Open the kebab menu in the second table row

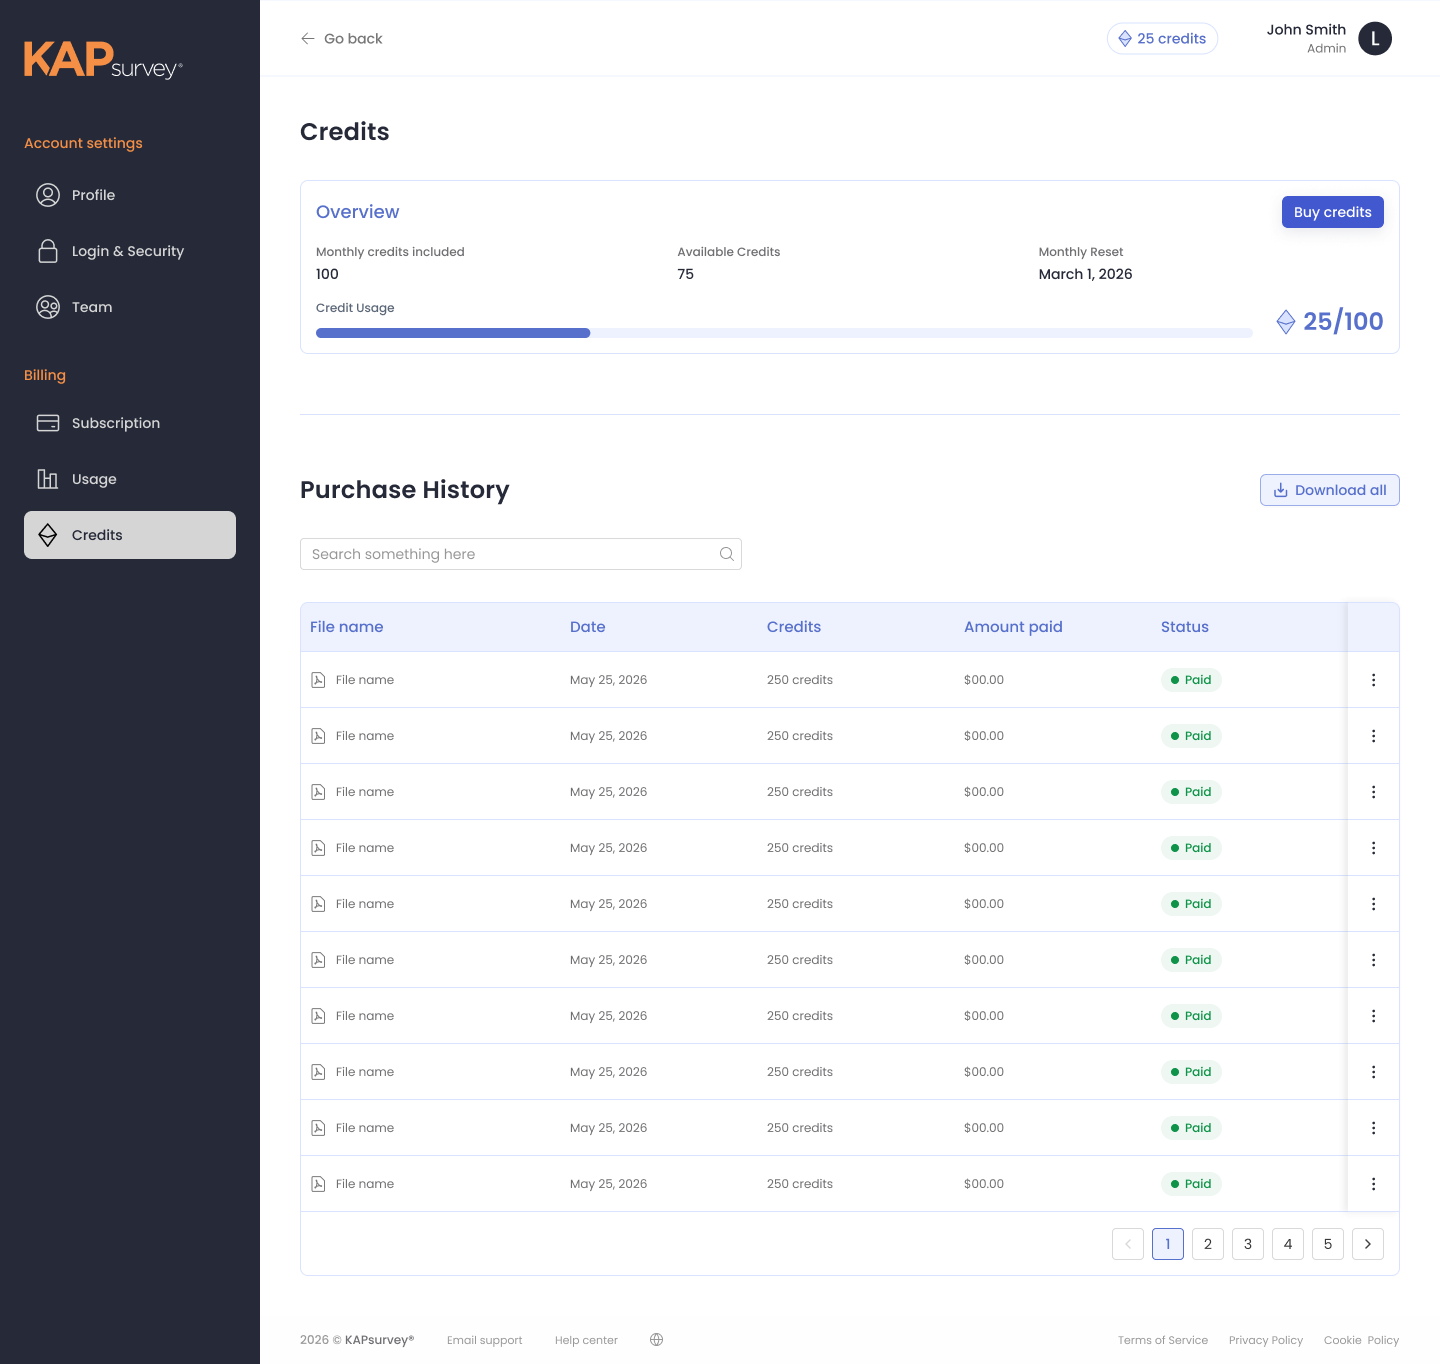click(x=1373, y=736)
